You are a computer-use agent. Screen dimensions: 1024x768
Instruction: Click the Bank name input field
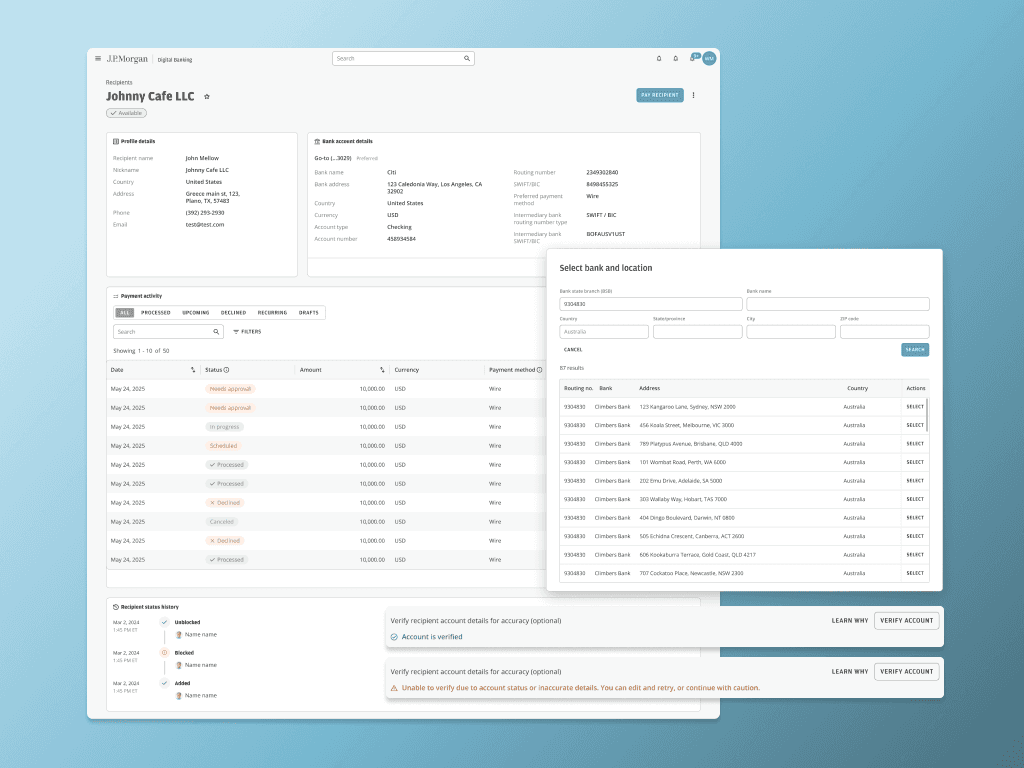(x=838, y=304)
